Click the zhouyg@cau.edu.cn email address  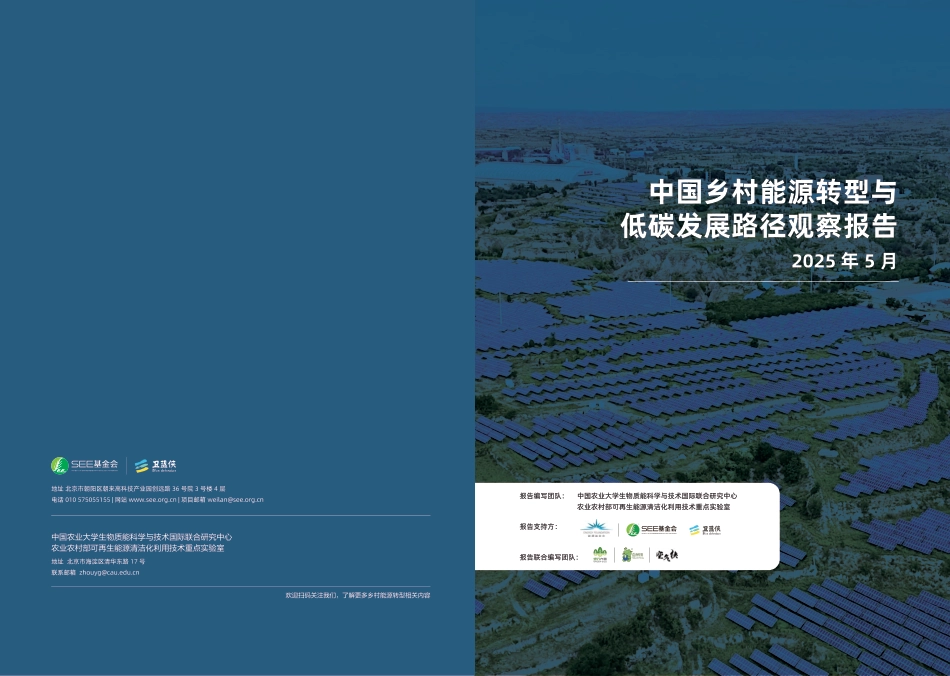tap(109, 572)
